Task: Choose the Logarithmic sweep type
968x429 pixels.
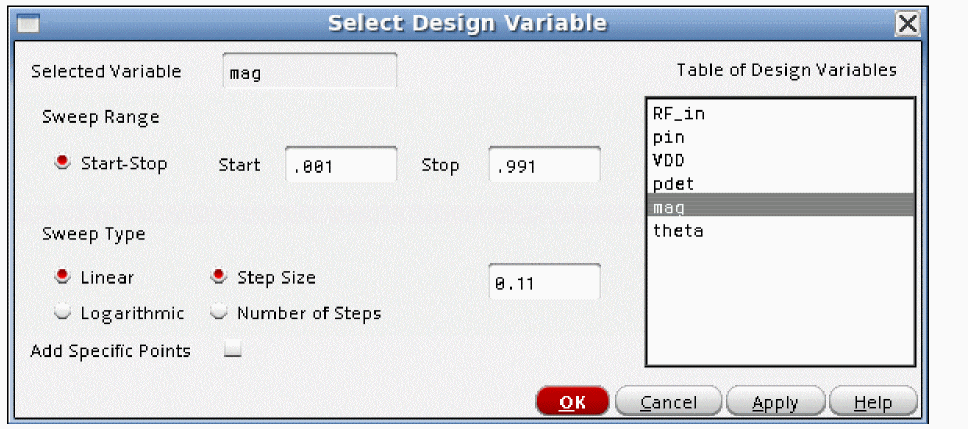Action: click(63, 312)
